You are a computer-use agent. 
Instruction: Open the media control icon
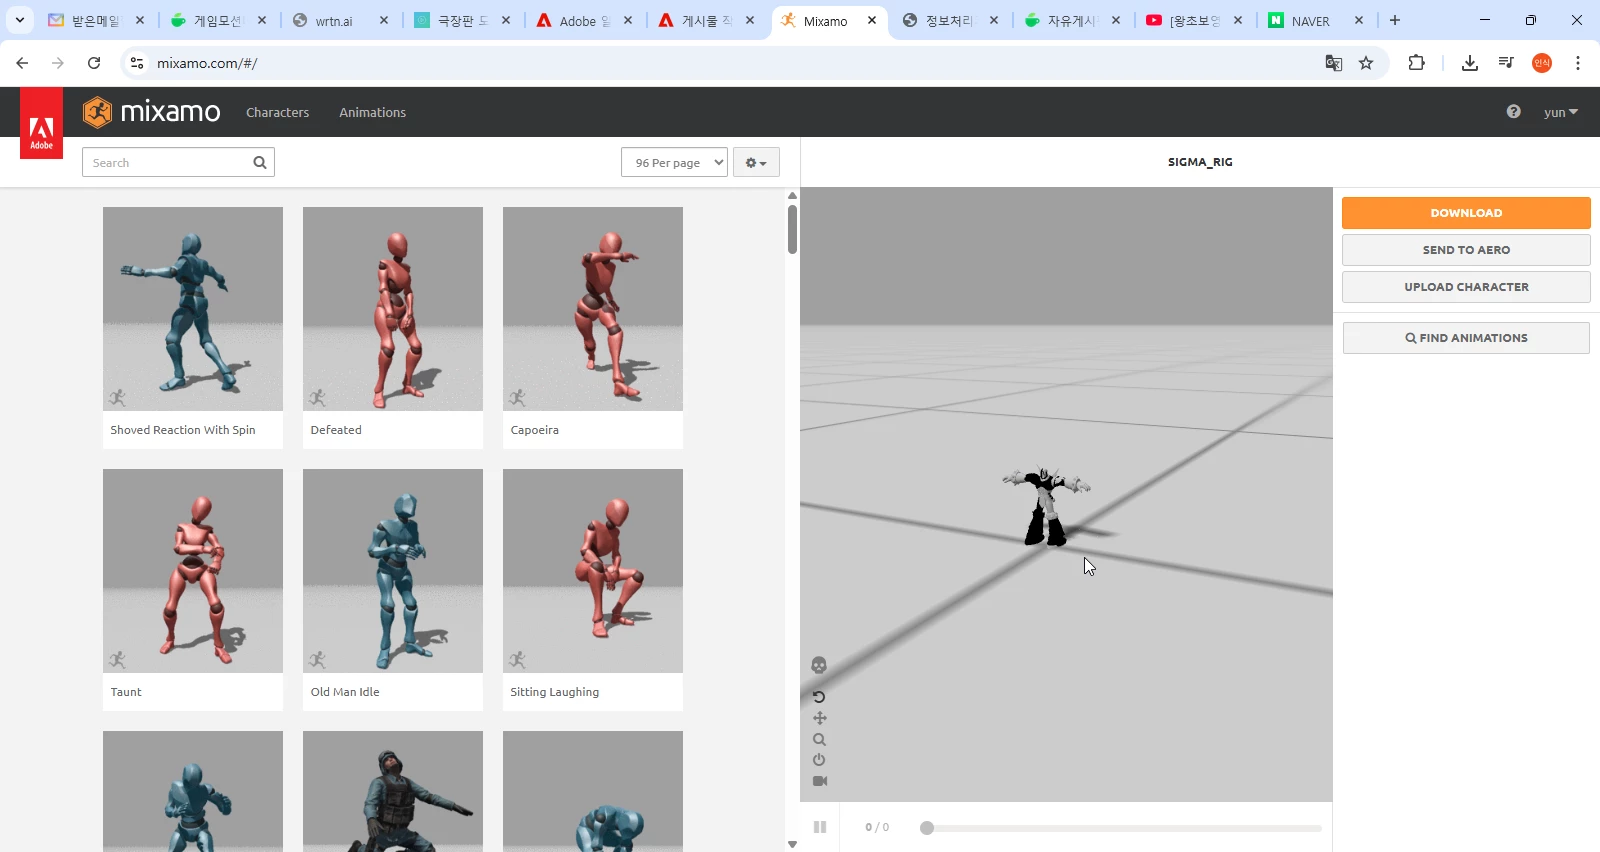click(x=1506, y=63)
